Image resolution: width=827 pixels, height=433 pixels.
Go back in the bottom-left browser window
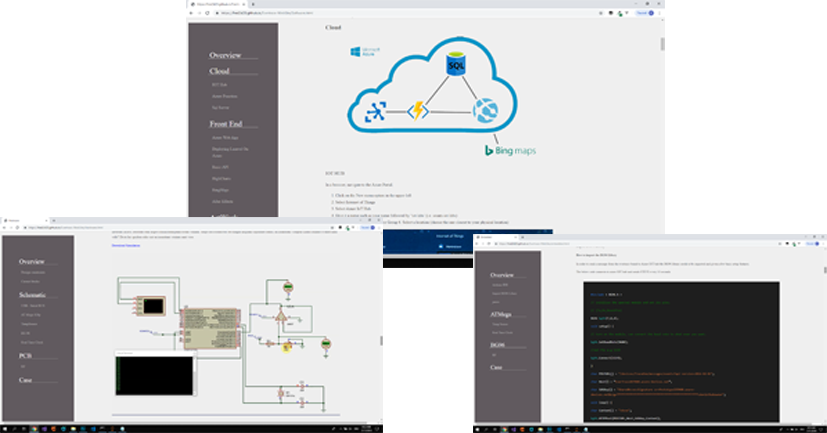coord(4,227)
